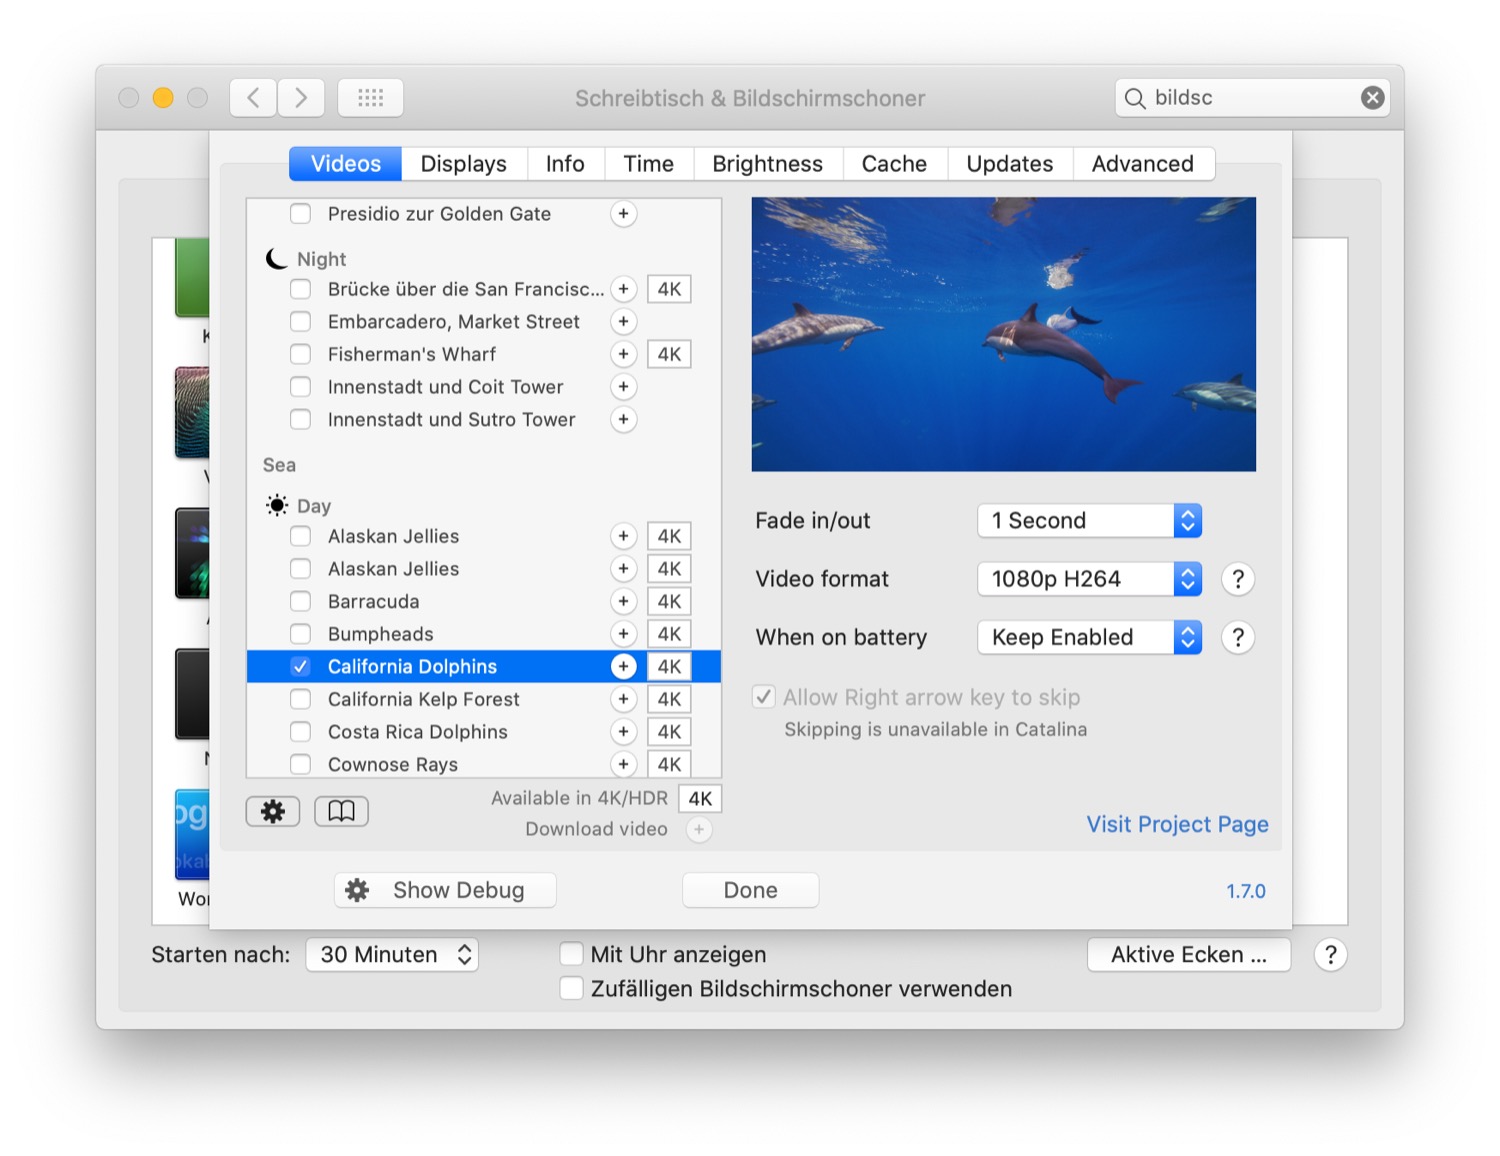Screen dimensions: 1500x1156
Task: Click help question mark beside Video format
Action: pos(1237,579)
